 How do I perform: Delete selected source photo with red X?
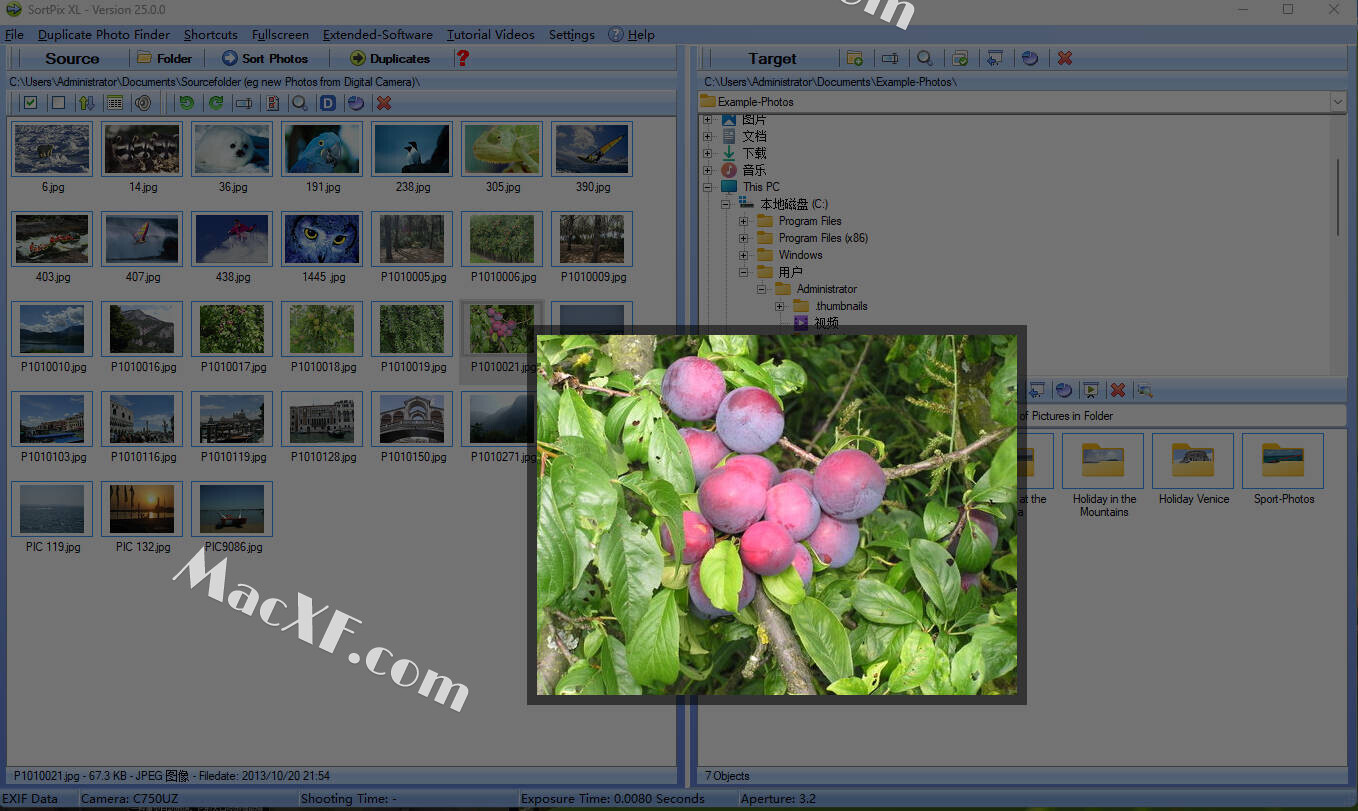pyautogui.click(x=384, y=103)
